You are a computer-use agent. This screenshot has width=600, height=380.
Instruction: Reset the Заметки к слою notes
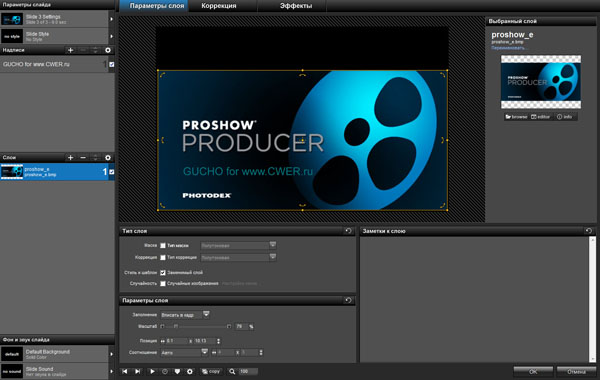(589, 231)
